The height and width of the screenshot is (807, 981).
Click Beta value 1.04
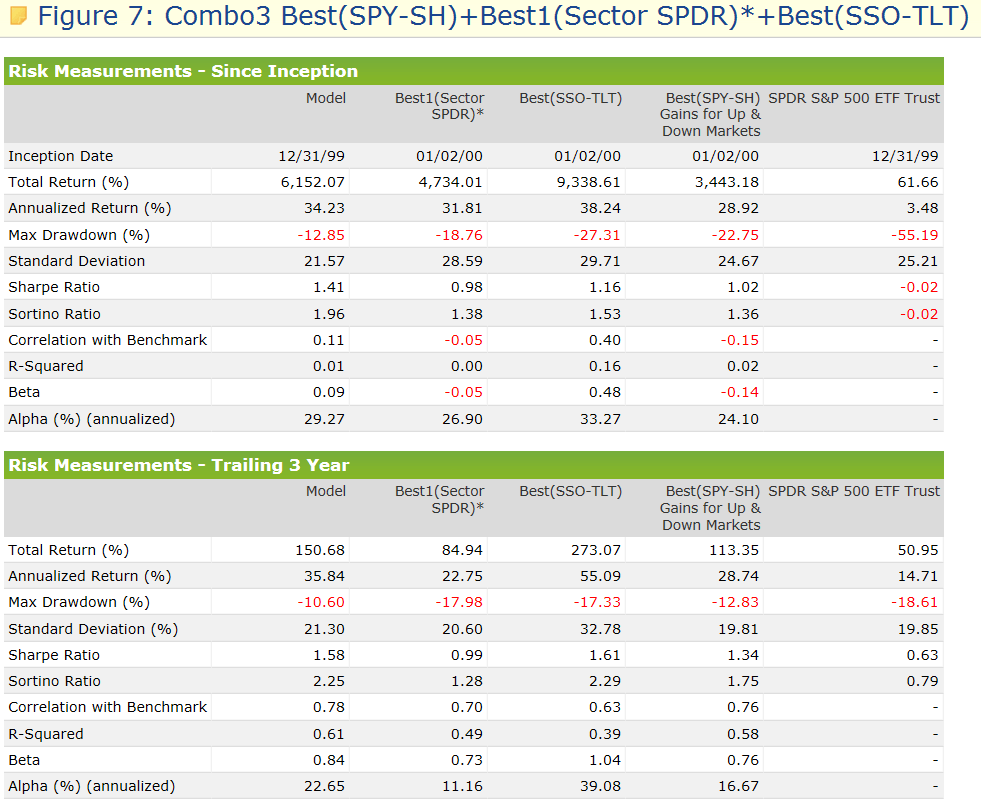[x=604, y=760]
